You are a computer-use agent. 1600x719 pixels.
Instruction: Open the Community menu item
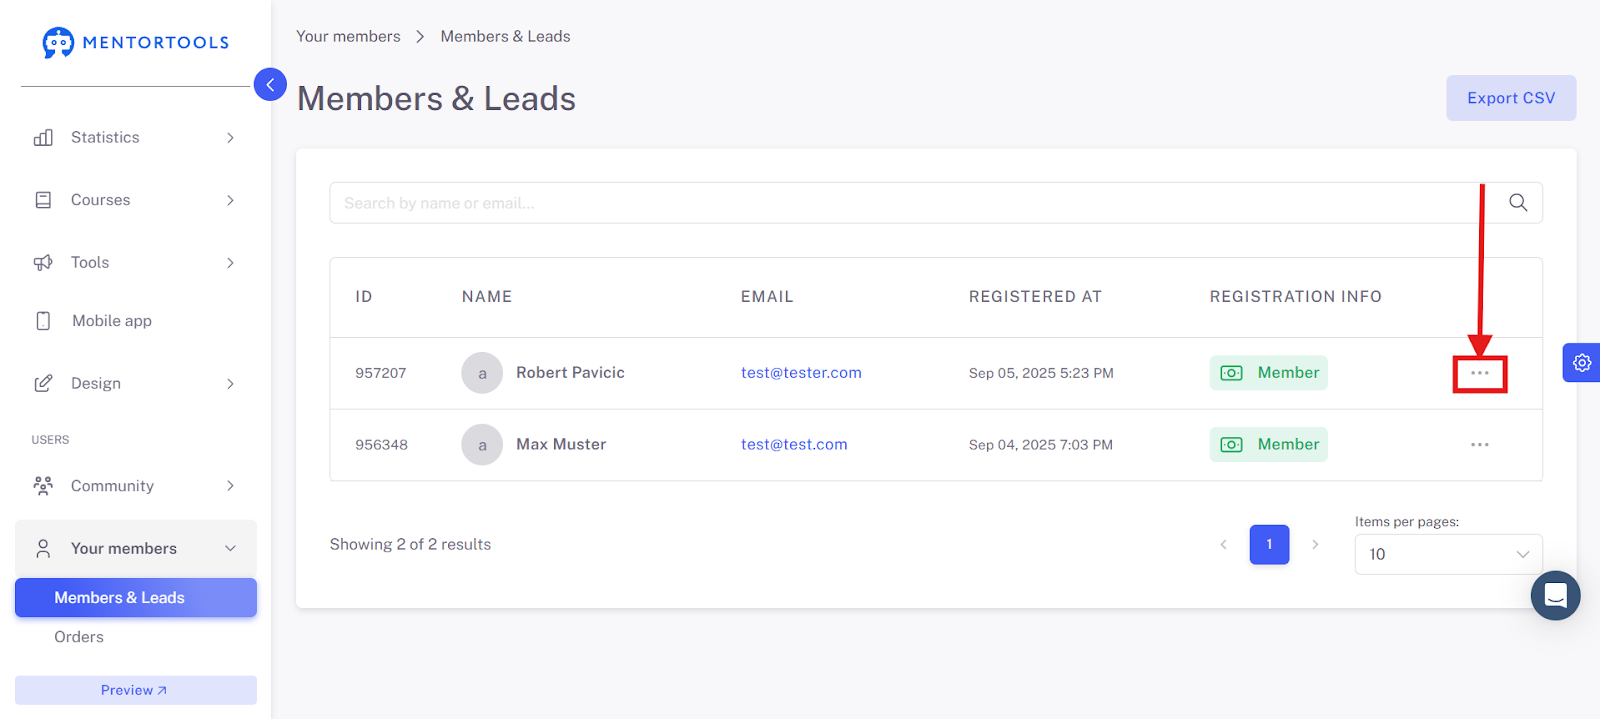click(x=136, y=486)
